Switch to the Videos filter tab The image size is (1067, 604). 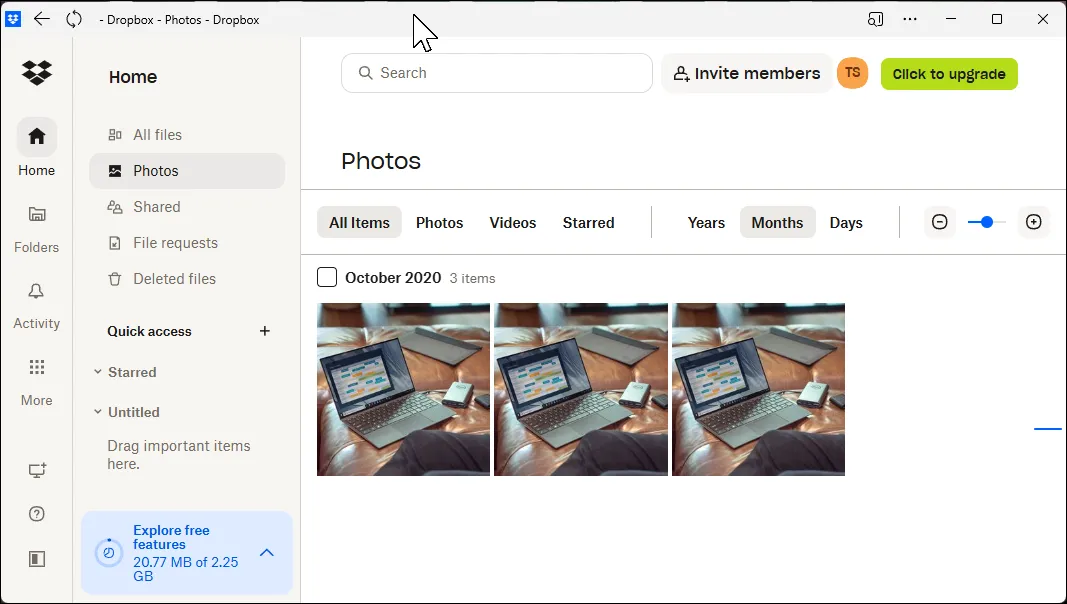point(512,222)
